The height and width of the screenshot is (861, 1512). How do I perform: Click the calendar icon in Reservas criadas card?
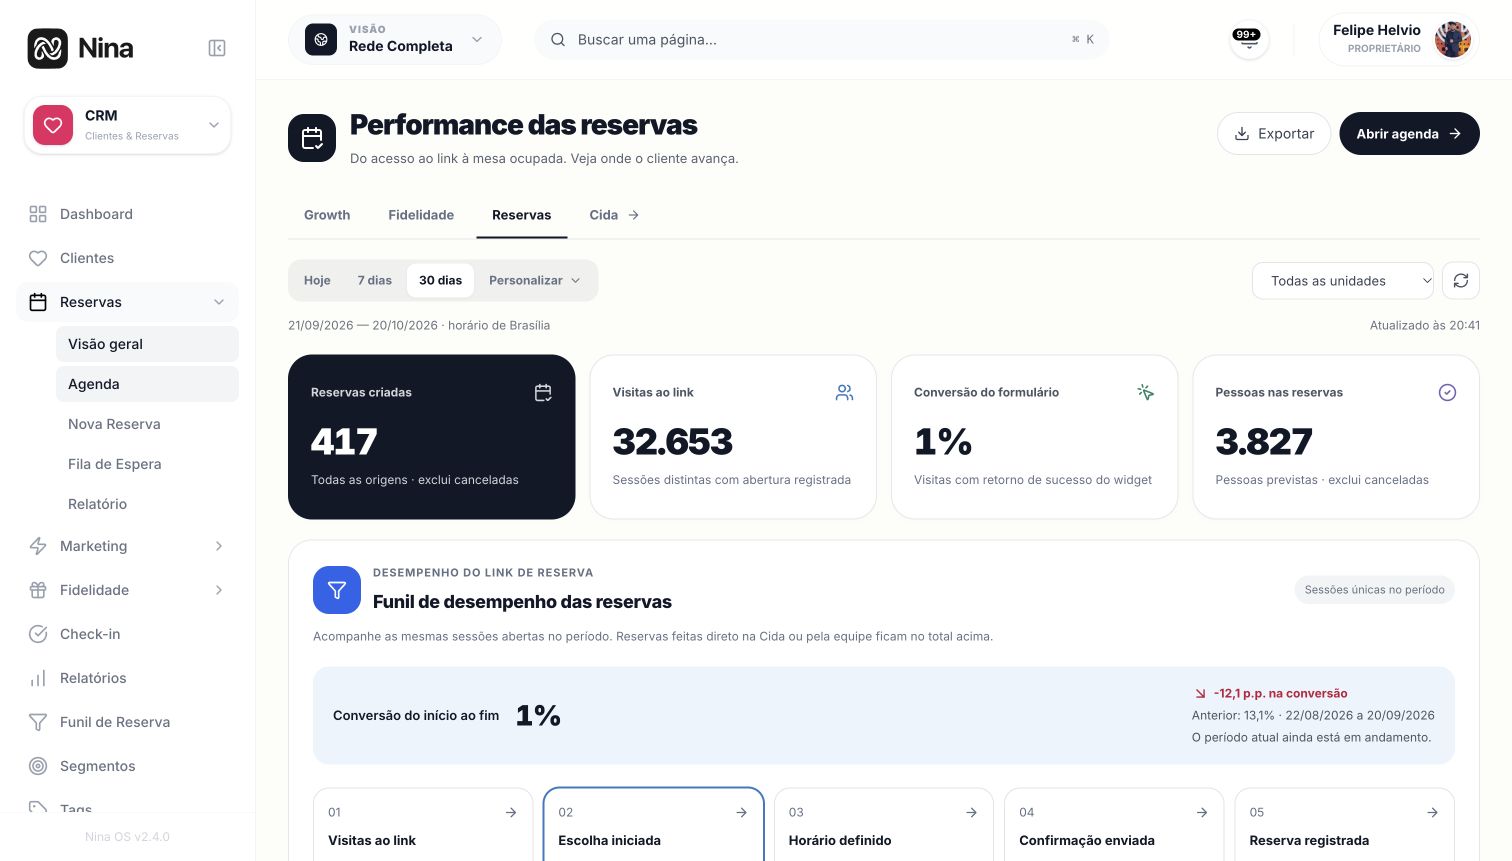pos(543,393)
